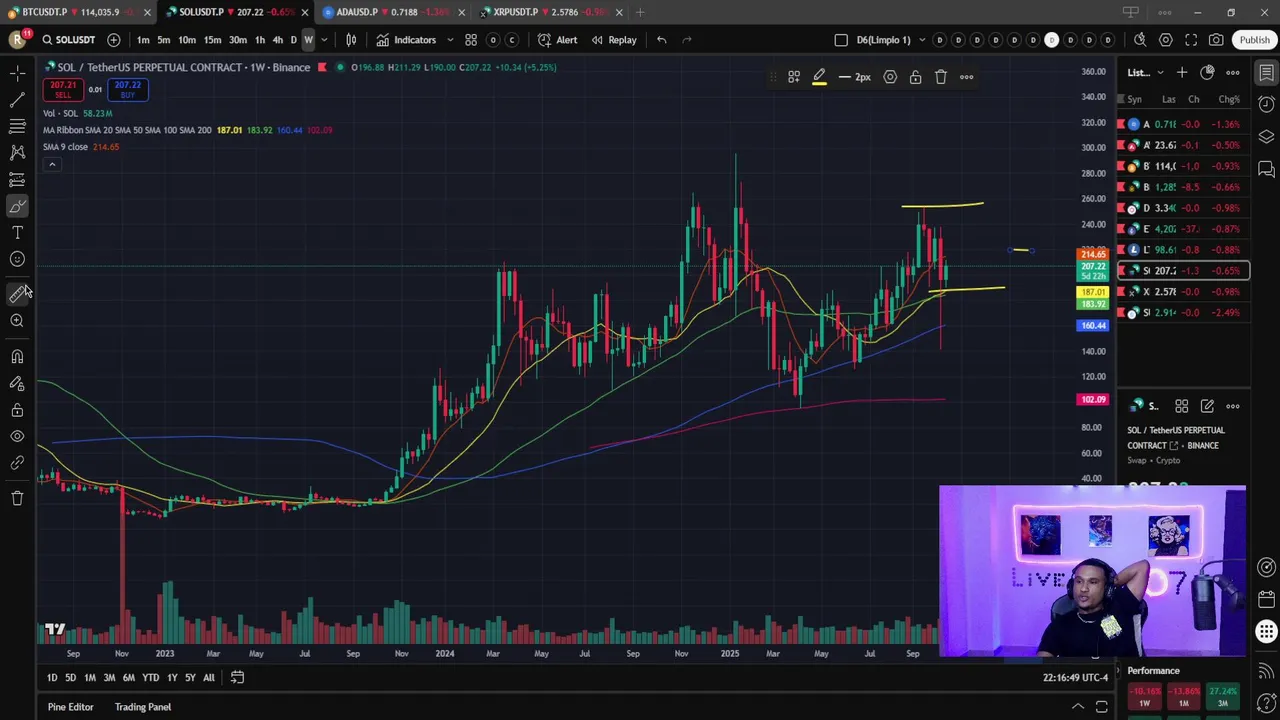Undo the last chart action
The width and height of the screenshot is (1280, 720).
point(661,40)
